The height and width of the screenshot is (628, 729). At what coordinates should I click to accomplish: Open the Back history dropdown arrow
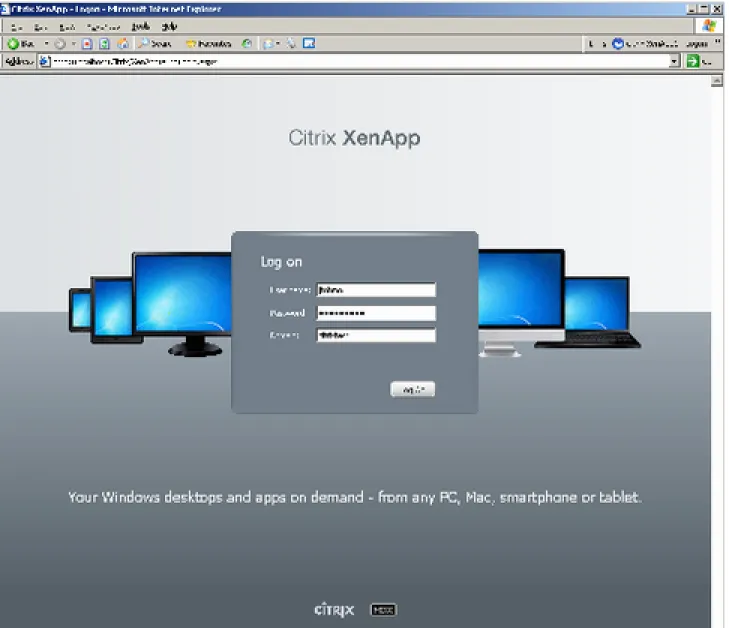coord(46,44)
